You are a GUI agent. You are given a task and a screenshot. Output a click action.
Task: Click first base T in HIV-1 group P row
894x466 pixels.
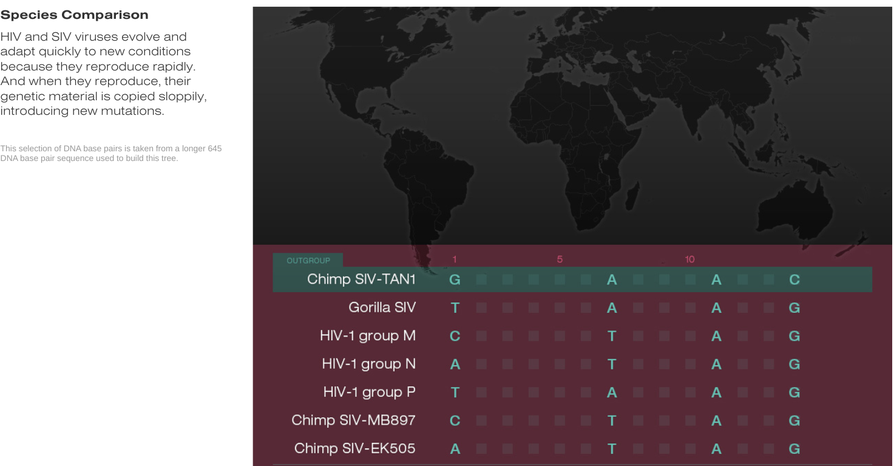point(455,392)
